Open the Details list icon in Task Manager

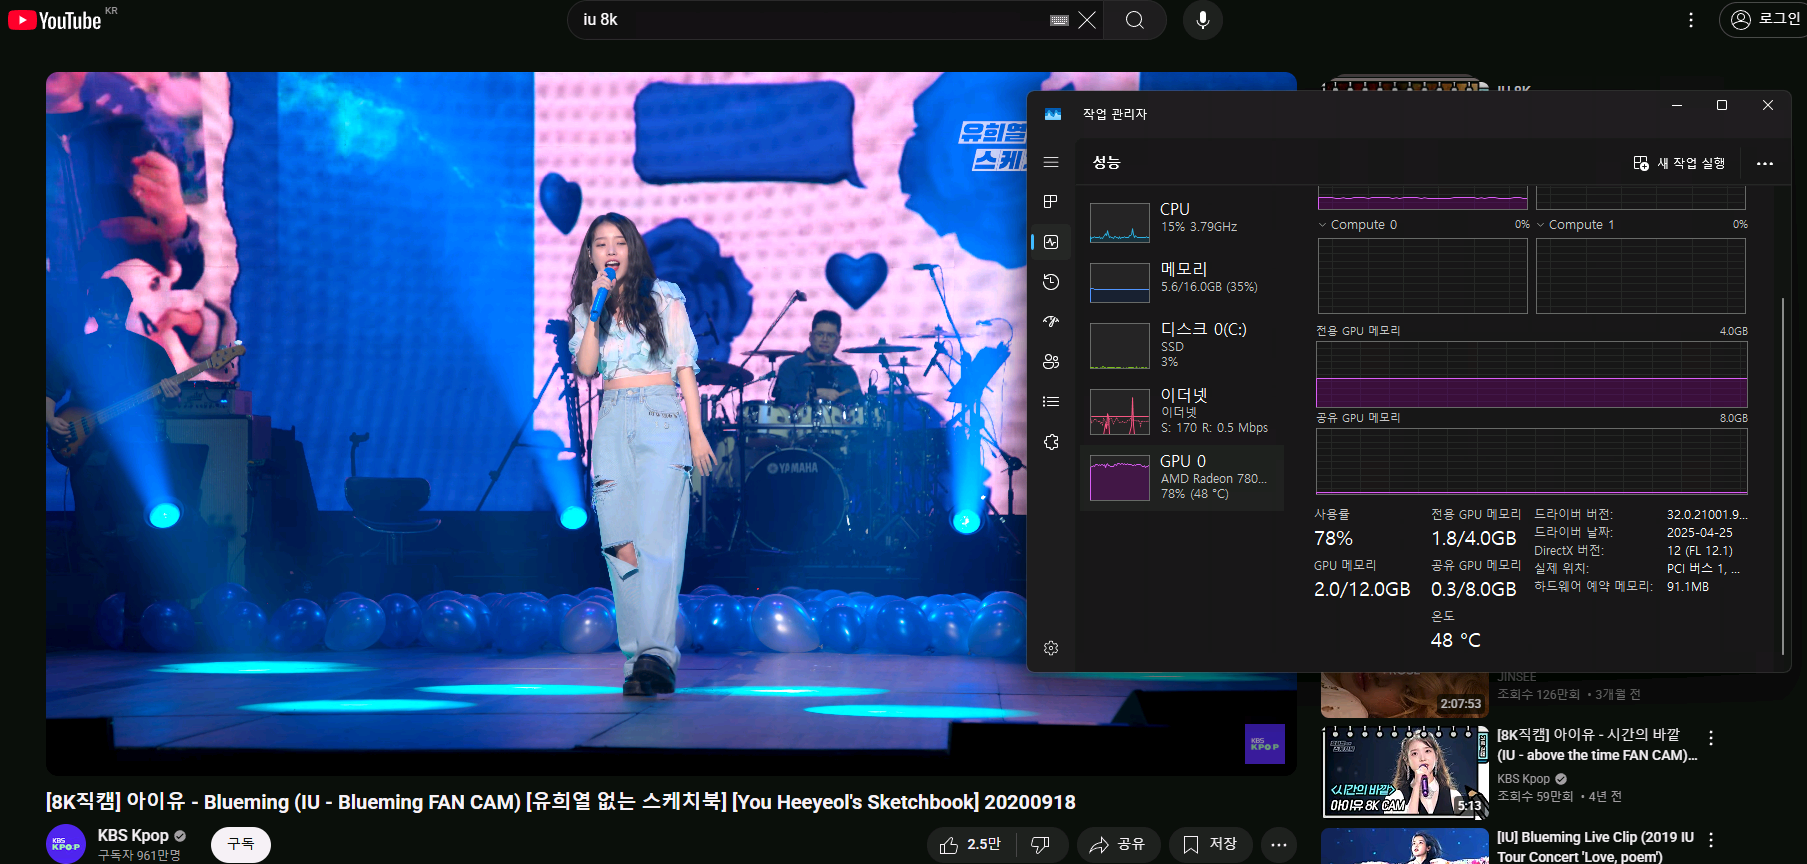click(x=1050, y=402)
